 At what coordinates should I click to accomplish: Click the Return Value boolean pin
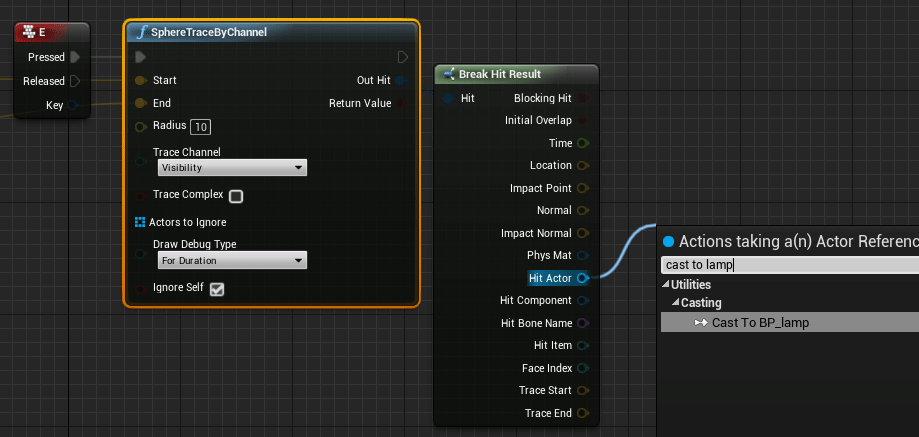401,103
